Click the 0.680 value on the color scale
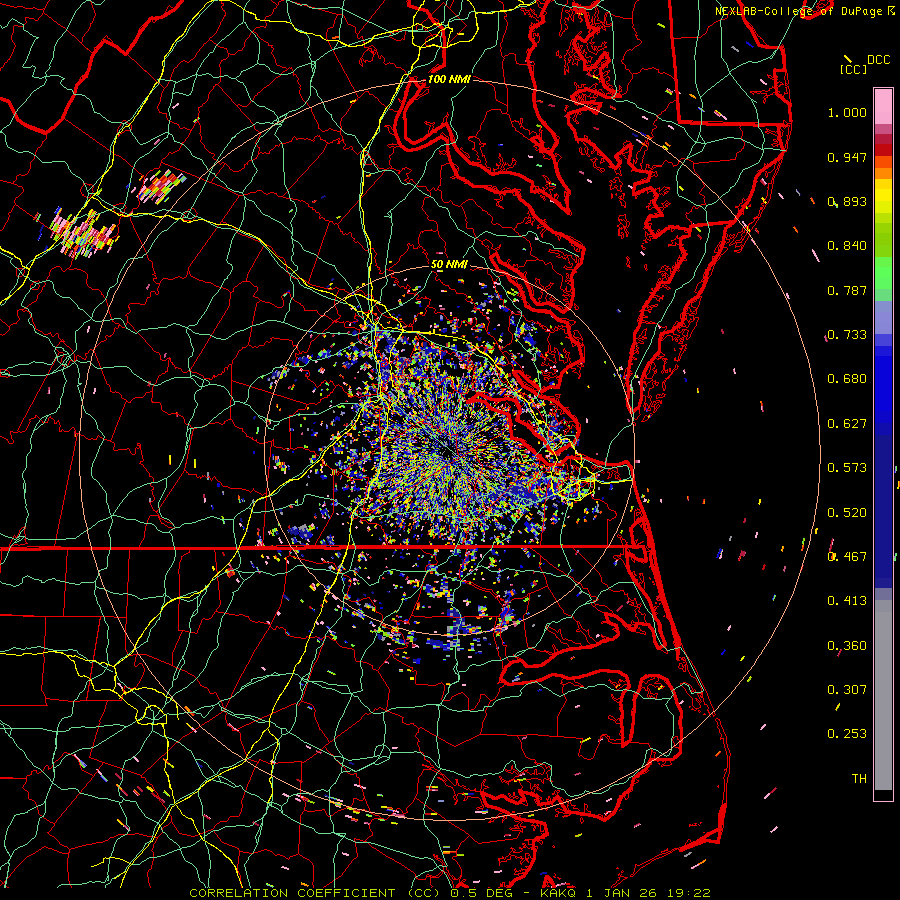This screenshot has width=900, height=900. pos(847,379)
